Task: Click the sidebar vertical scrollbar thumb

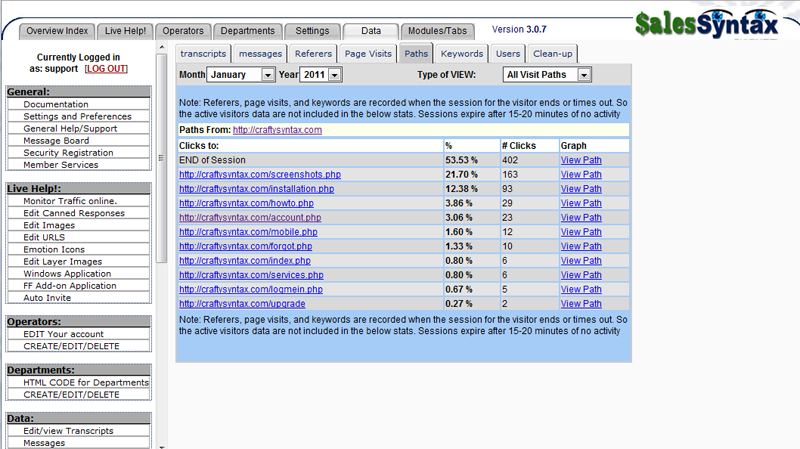Action: [162, 158]
